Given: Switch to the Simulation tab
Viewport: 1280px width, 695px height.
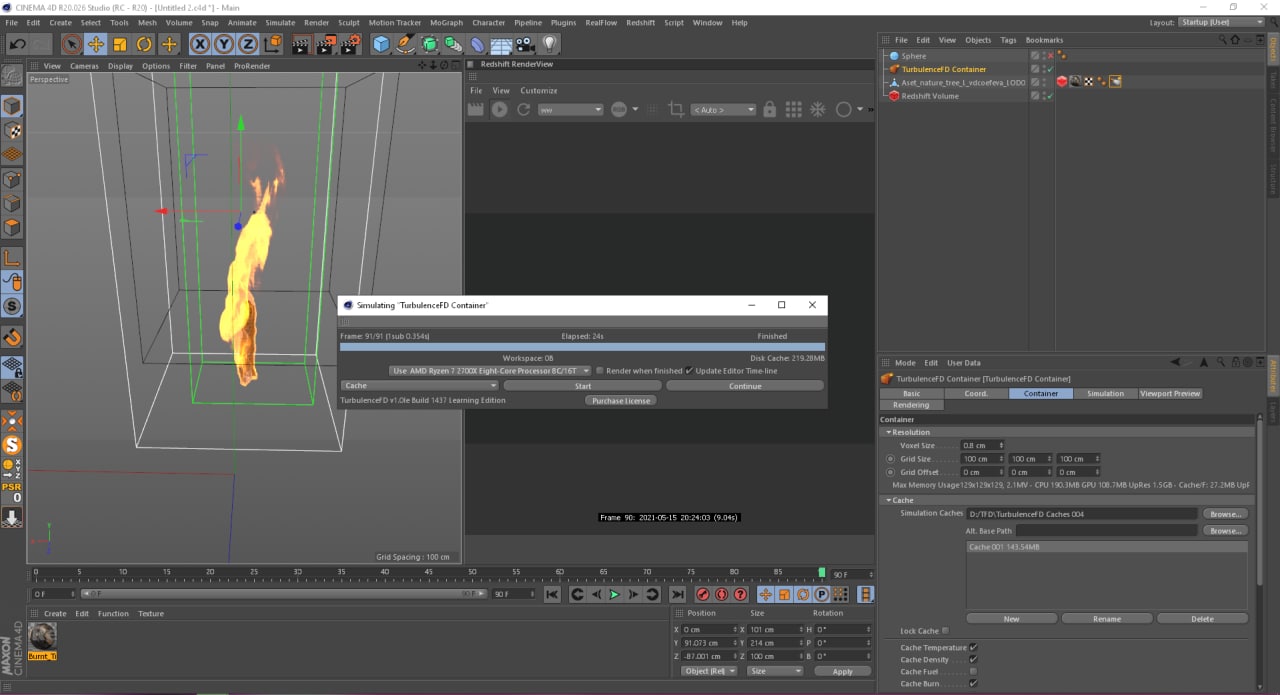Looking at the screenshot, I should pos(1105,393).
